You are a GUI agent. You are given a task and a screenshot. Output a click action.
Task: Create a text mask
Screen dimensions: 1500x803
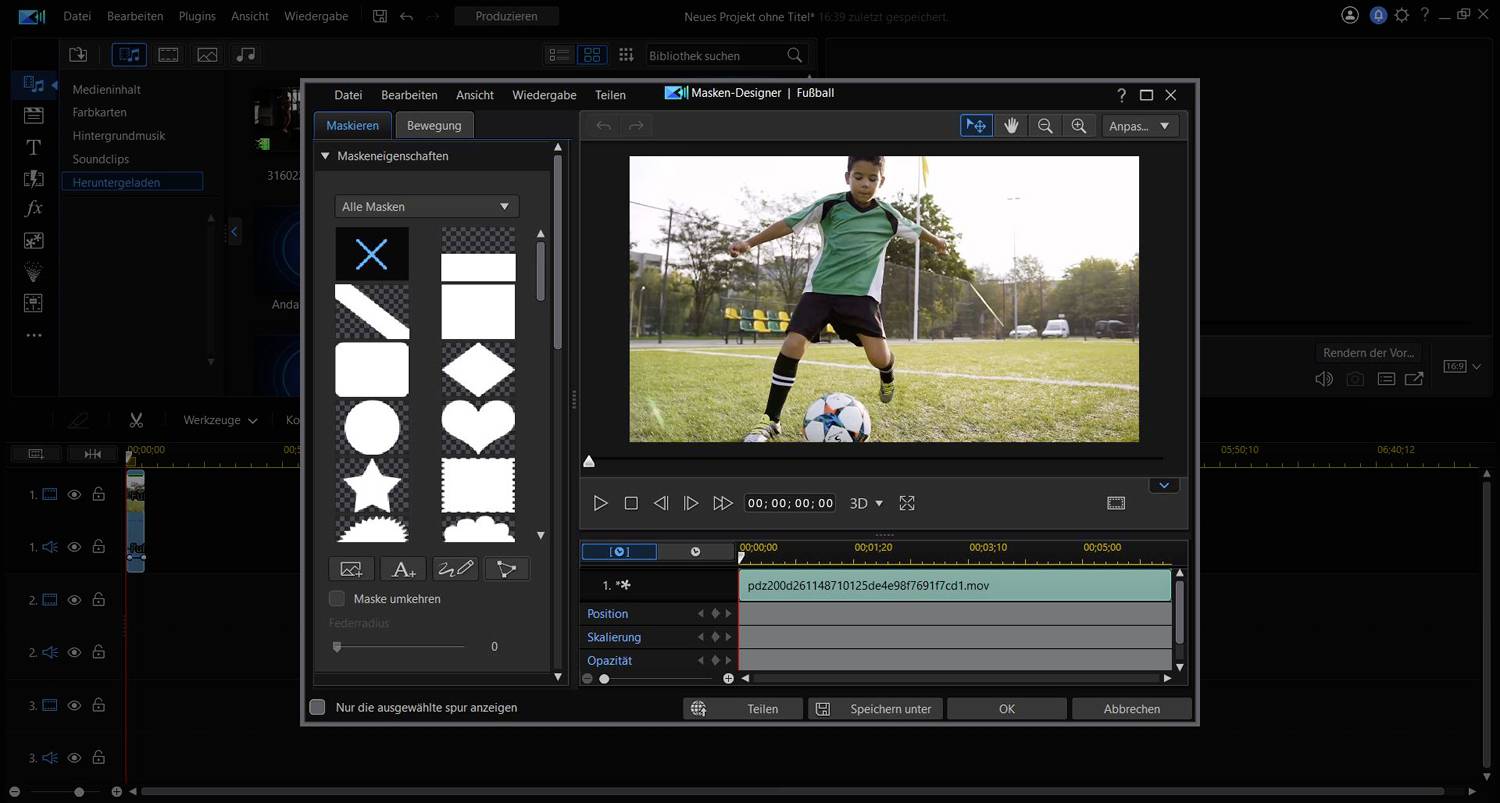coord(403,568)
